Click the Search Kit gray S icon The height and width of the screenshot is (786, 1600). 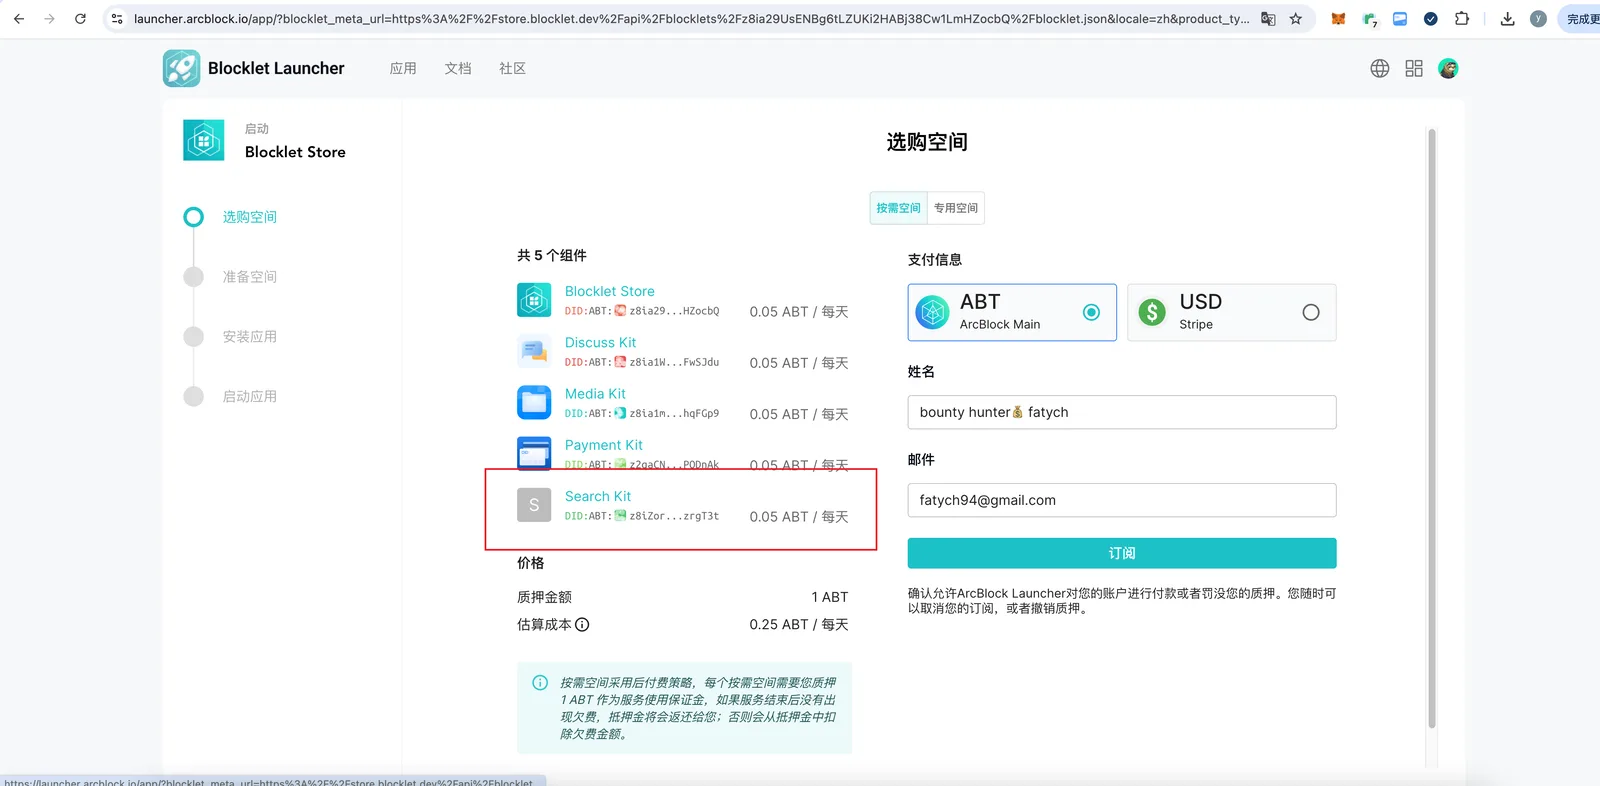click(x=534, y=505)
